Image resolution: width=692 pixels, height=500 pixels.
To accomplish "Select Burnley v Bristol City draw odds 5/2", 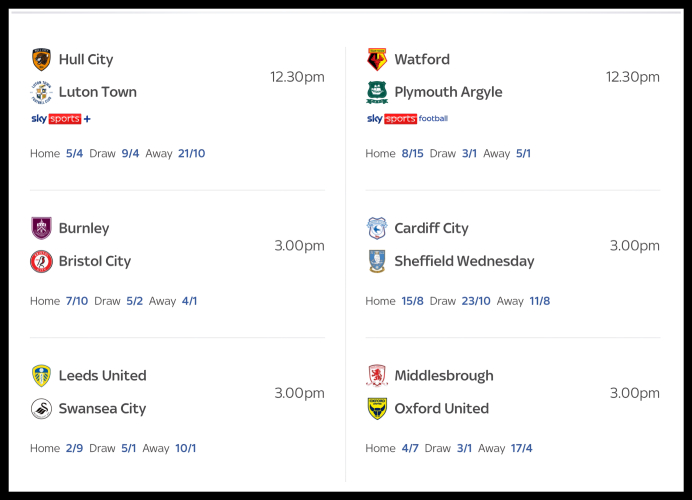I will (x=135, y=301).
